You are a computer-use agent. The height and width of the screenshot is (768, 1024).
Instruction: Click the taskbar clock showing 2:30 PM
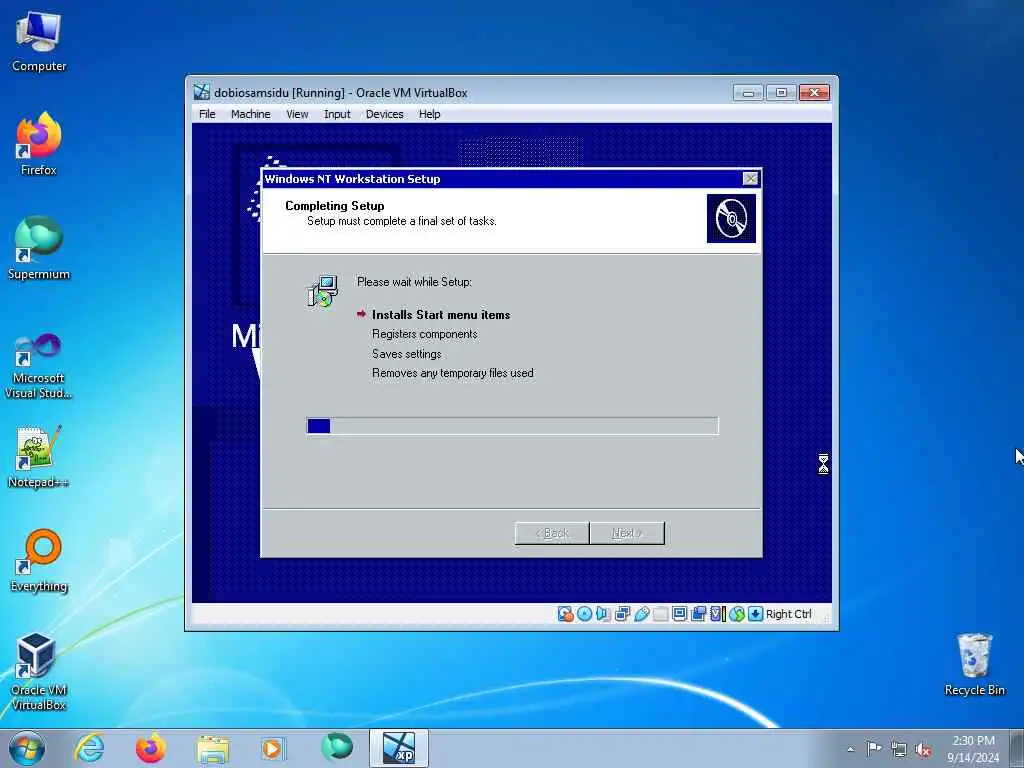[973, 749]
